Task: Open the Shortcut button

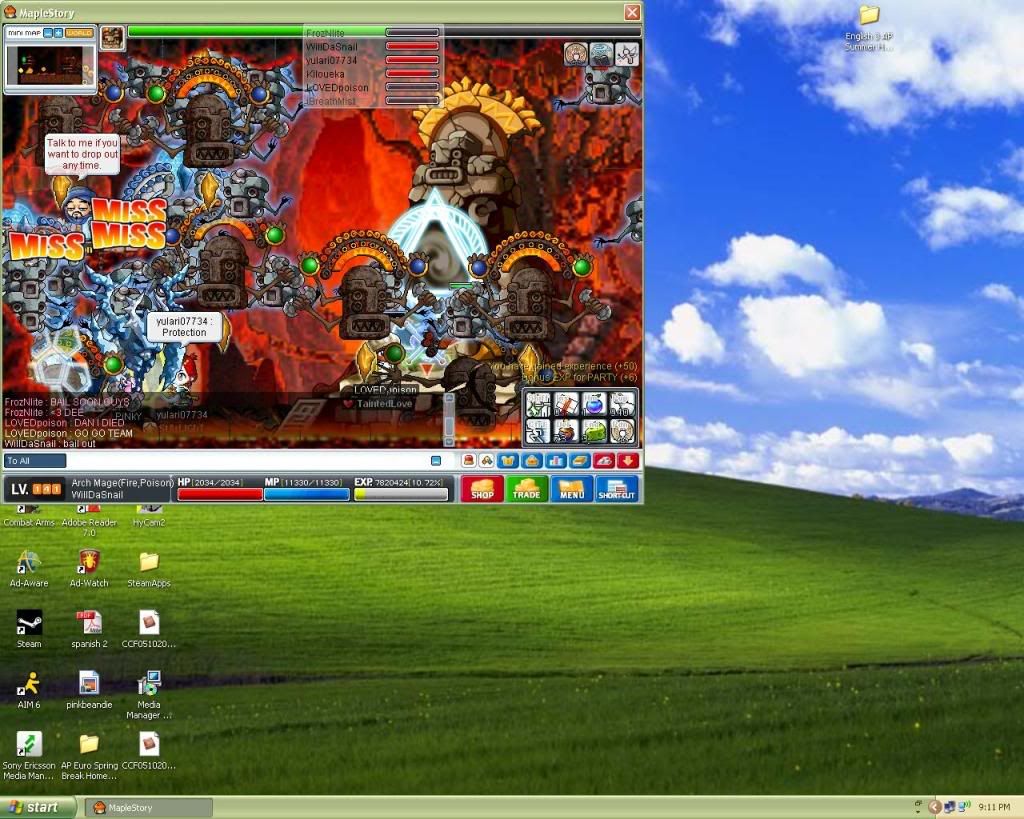Action: coord(616,489)
